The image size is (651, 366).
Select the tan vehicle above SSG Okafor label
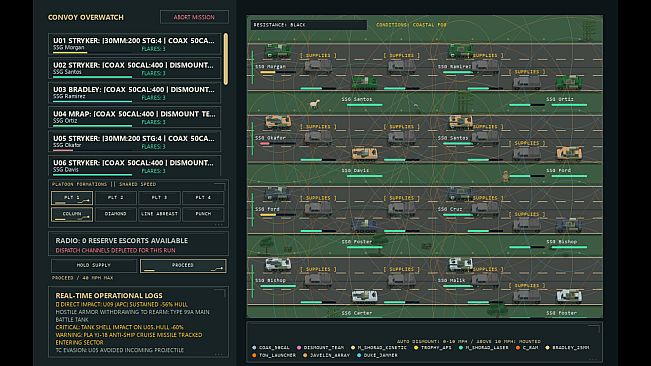(x=278, y=122)
